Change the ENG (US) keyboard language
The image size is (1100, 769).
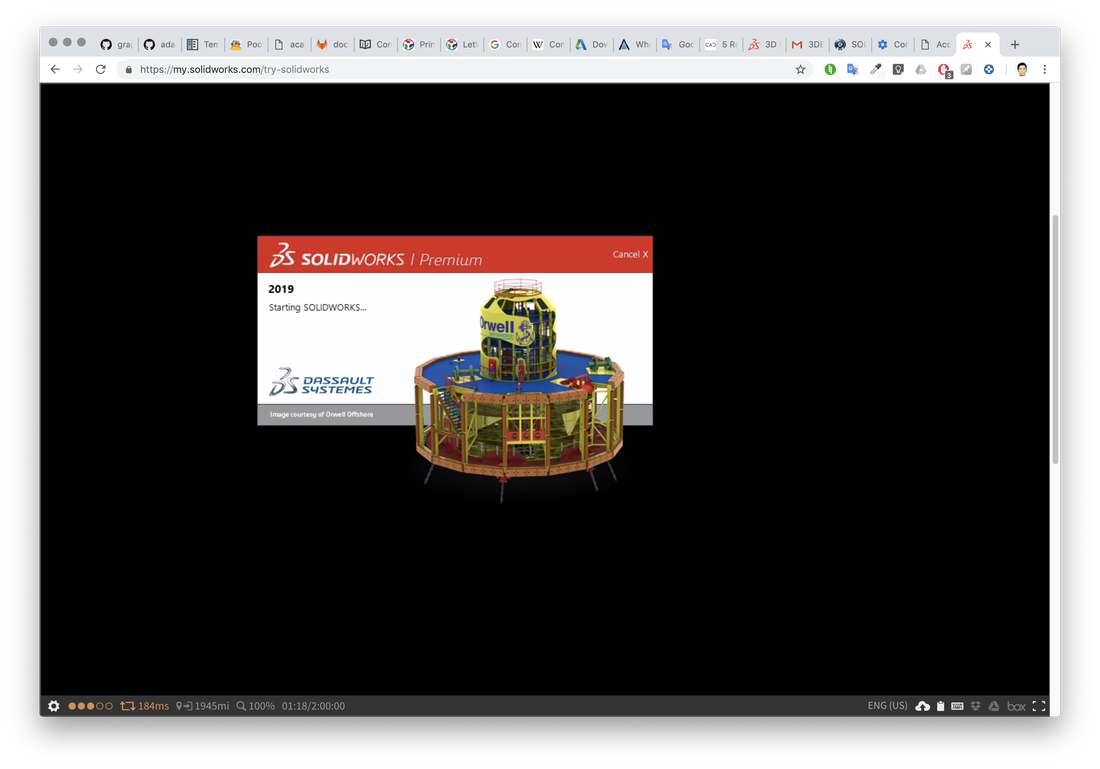(887, 705)
